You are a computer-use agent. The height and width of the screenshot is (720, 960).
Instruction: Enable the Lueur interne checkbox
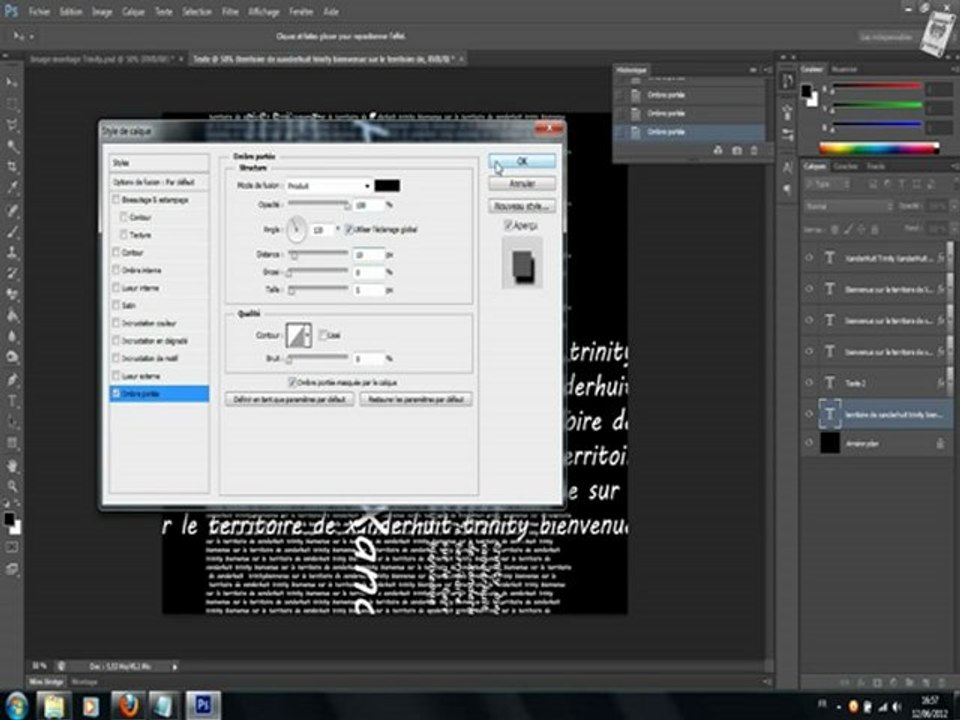tap(116, 288)
